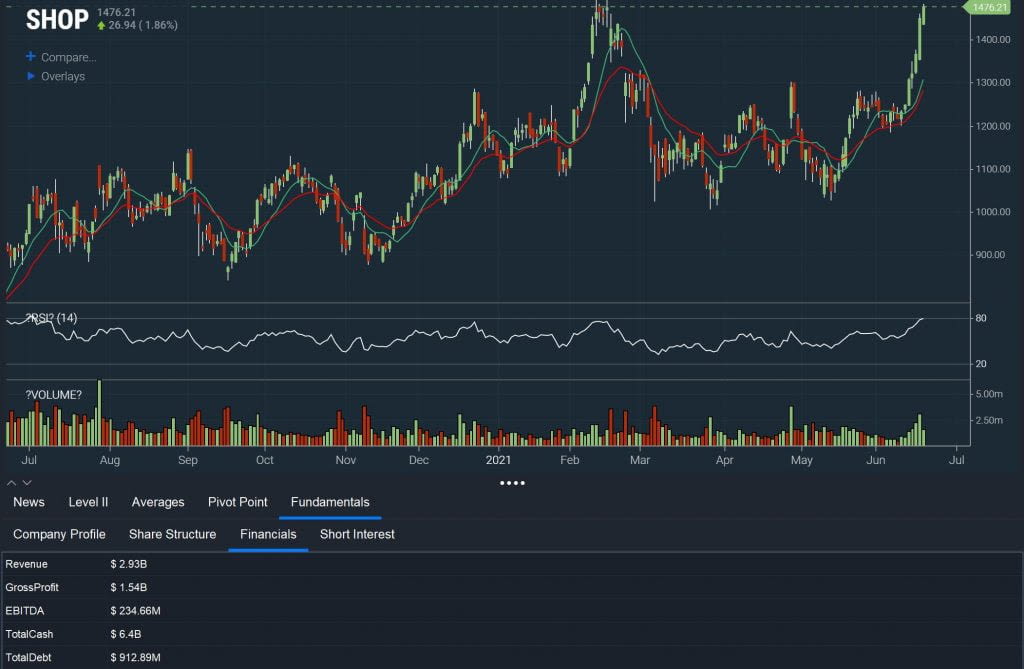Select the Pivot Point tab

pos(238,502)
